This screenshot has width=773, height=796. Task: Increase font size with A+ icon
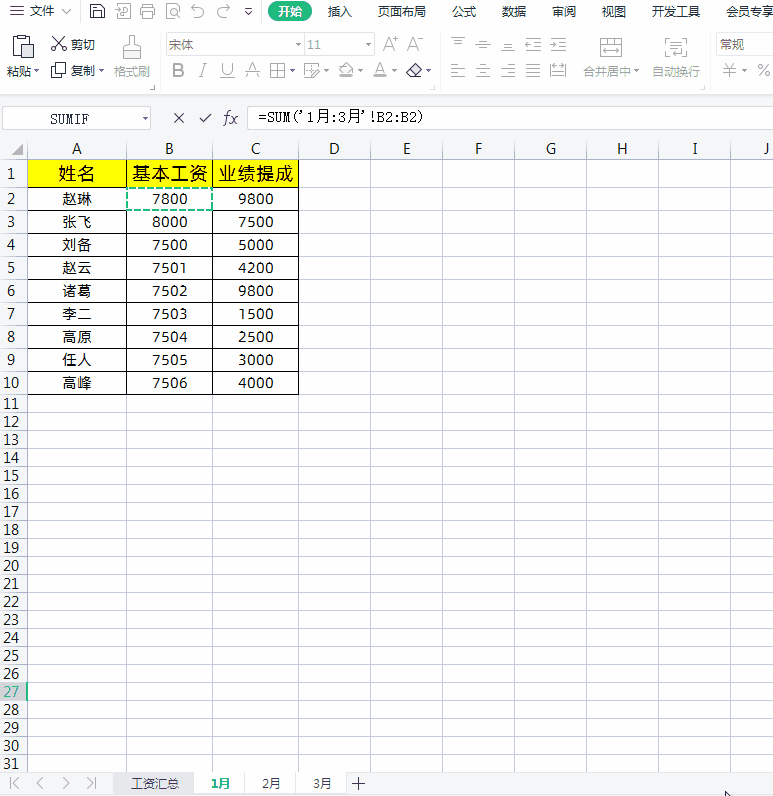(390, 44)
